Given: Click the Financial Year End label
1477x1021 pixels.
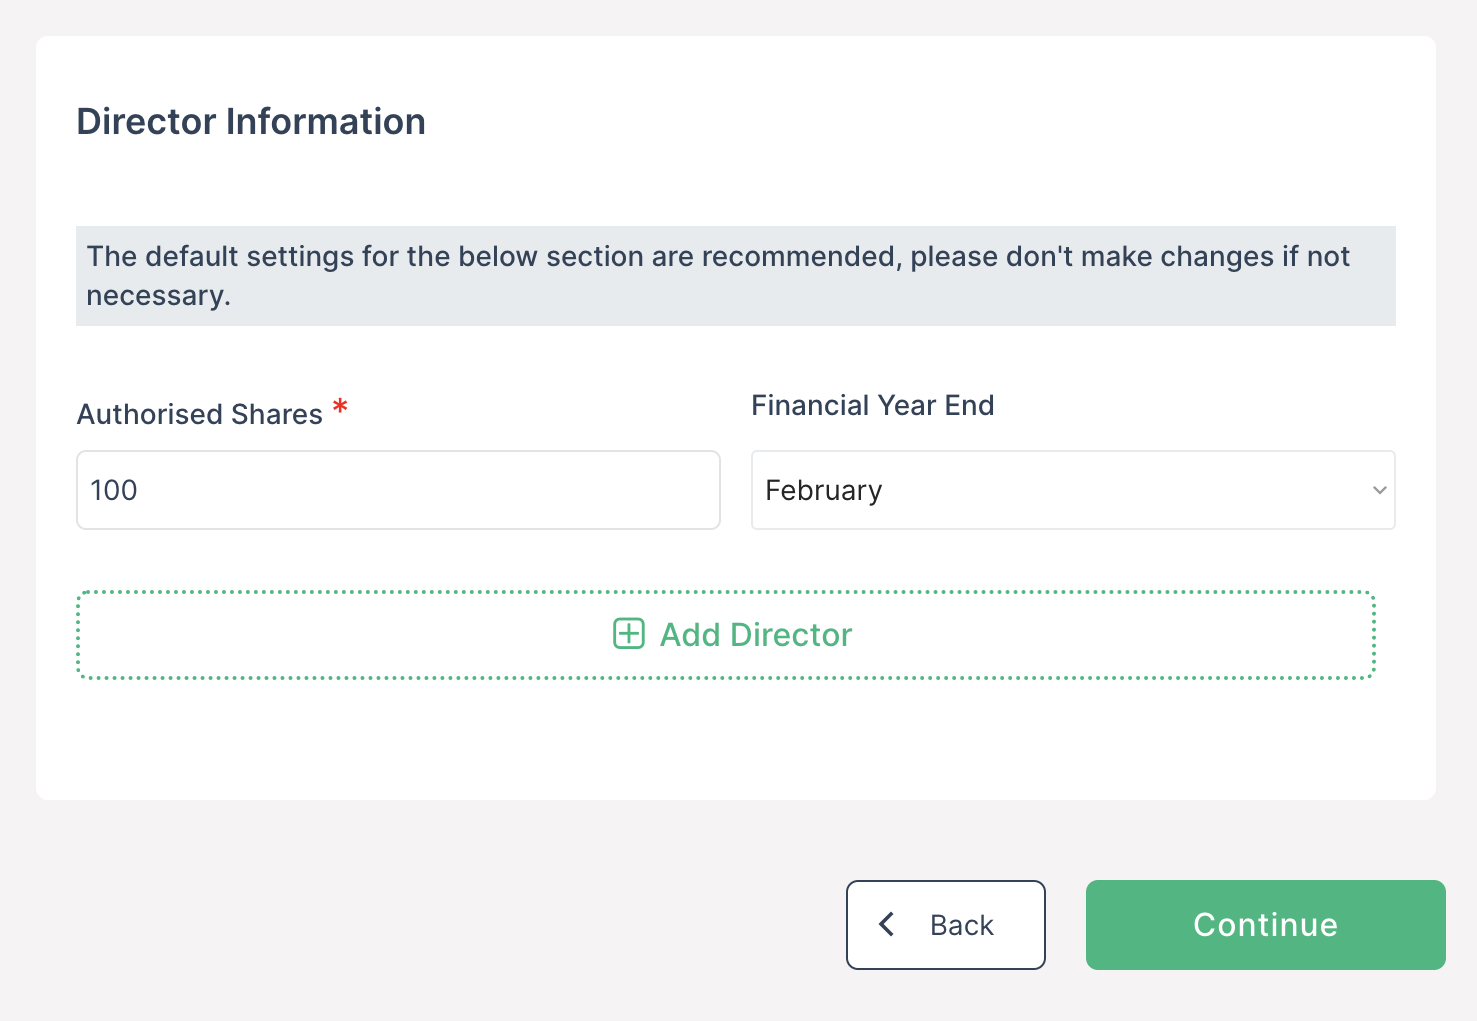Looking at the screenshot, I should (x=872, y=405).
